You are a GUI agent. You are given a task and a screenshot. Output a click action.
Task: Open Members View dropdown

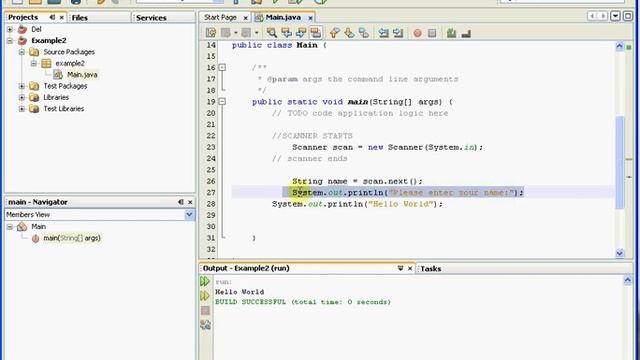189,215
